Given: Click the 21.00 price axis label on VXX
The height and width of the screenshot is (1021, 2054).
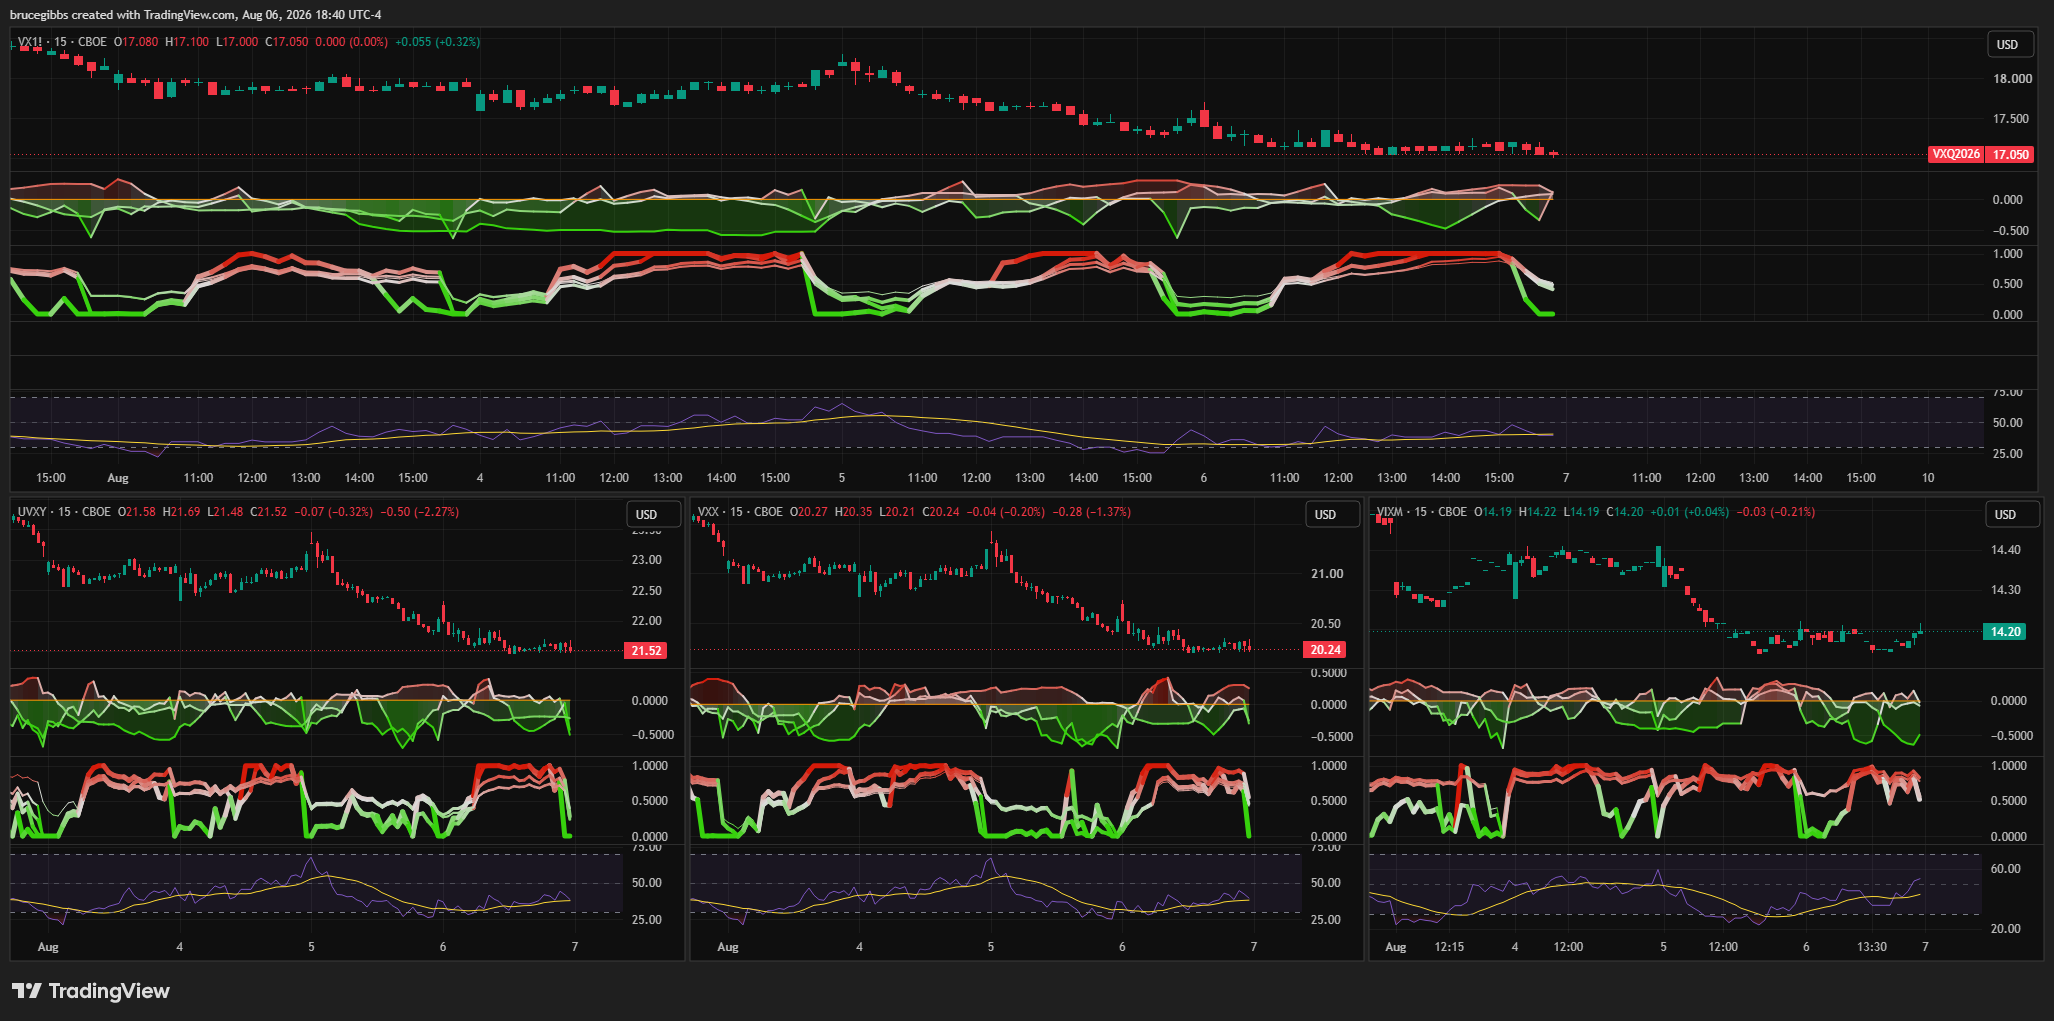Looking at the screenshot, I should (1327, 574).
